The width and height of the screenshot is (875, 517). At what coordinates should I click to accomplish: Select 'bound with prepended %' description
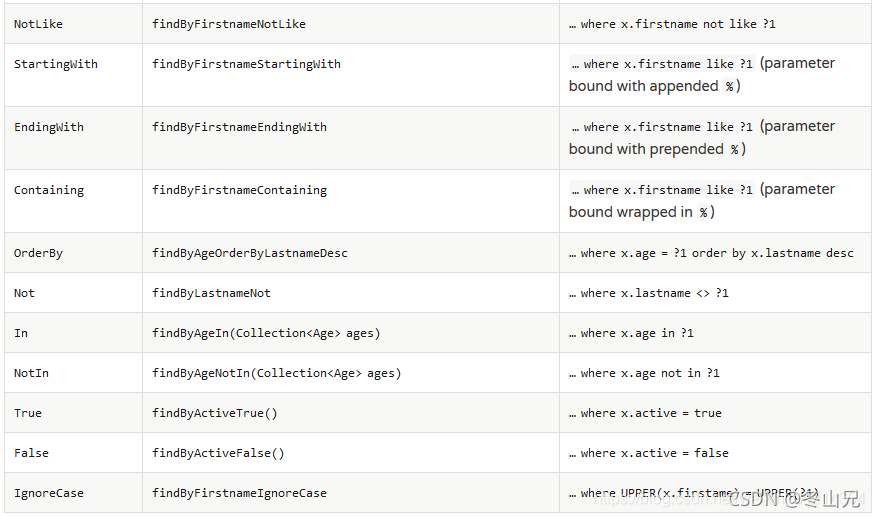point(657,150)
